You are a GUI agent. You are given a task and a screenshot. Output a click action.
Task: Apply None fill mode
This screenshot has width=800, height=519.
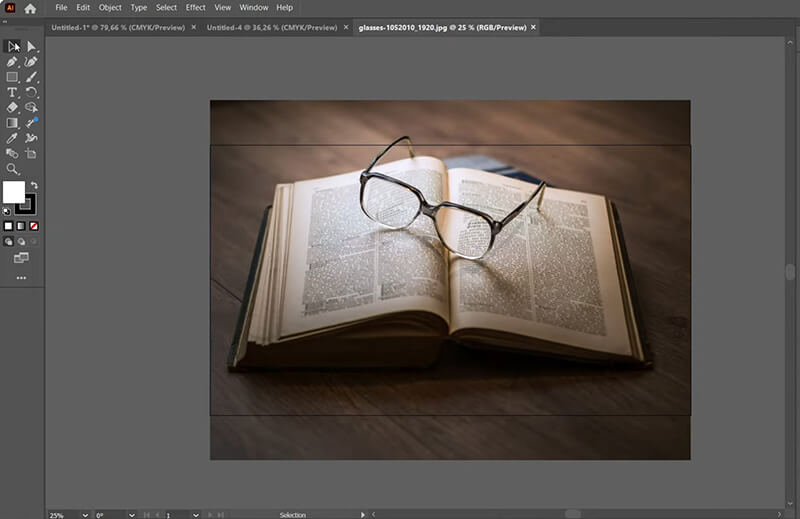coord(34,226)
